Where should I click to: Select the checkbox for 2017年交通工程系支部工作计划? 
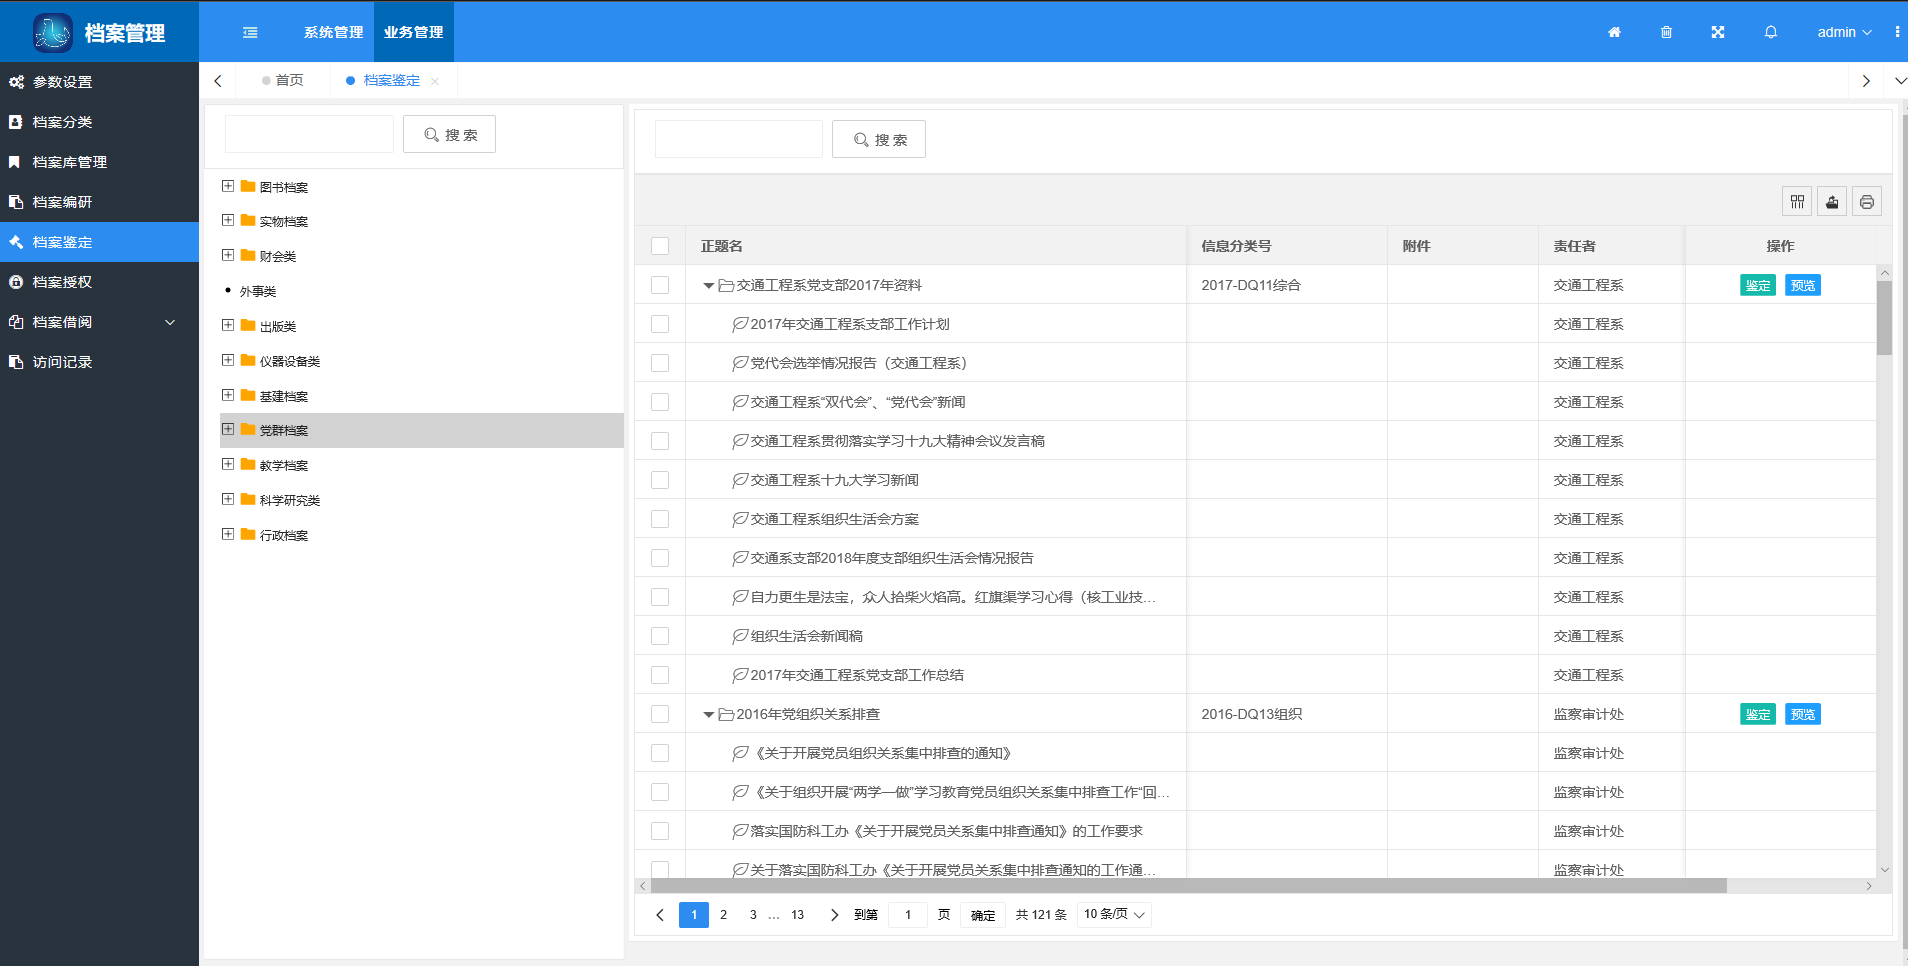[x=660, y=323]
